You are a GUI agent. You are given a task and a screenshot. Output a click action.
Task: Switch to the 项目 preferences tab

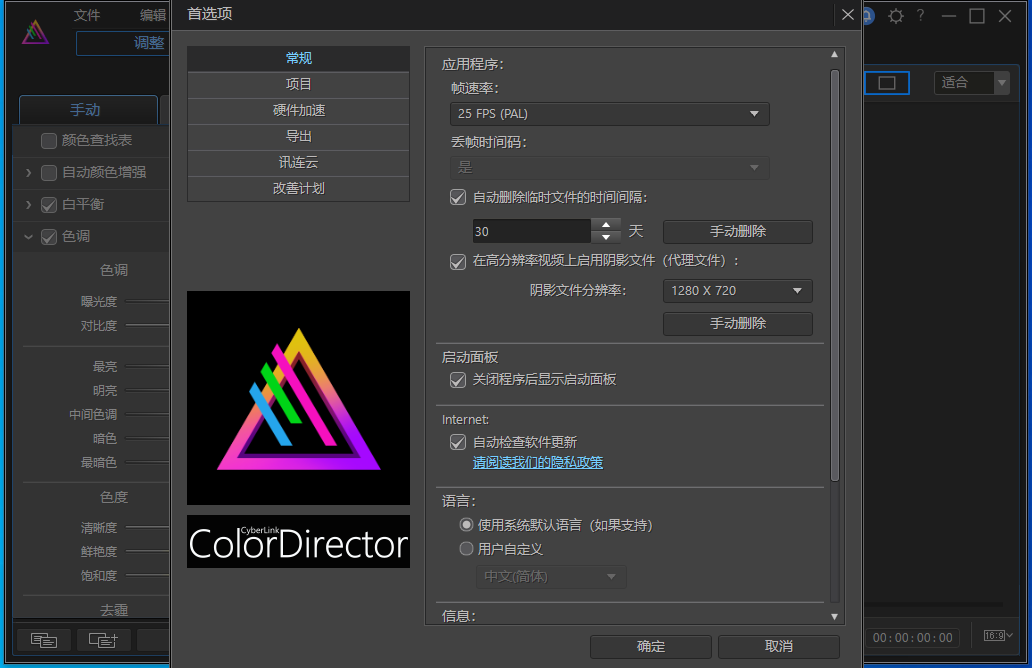[298, 84]
